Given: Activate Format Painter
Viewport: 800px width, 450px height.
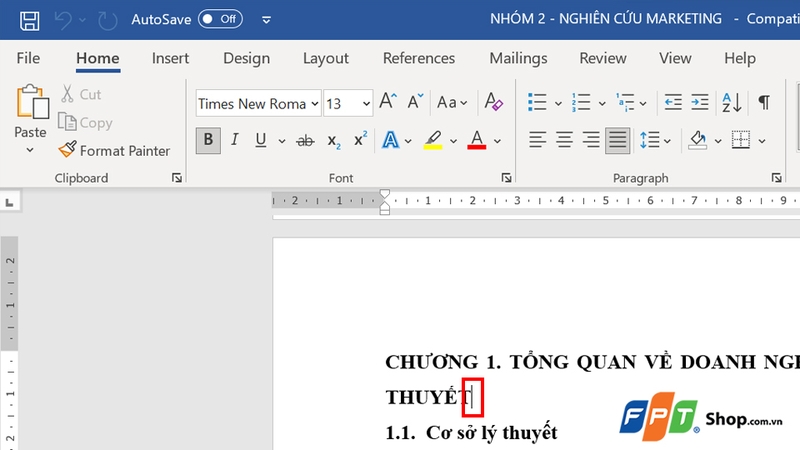Looking at the screenshot, I should tap(114, 151).
